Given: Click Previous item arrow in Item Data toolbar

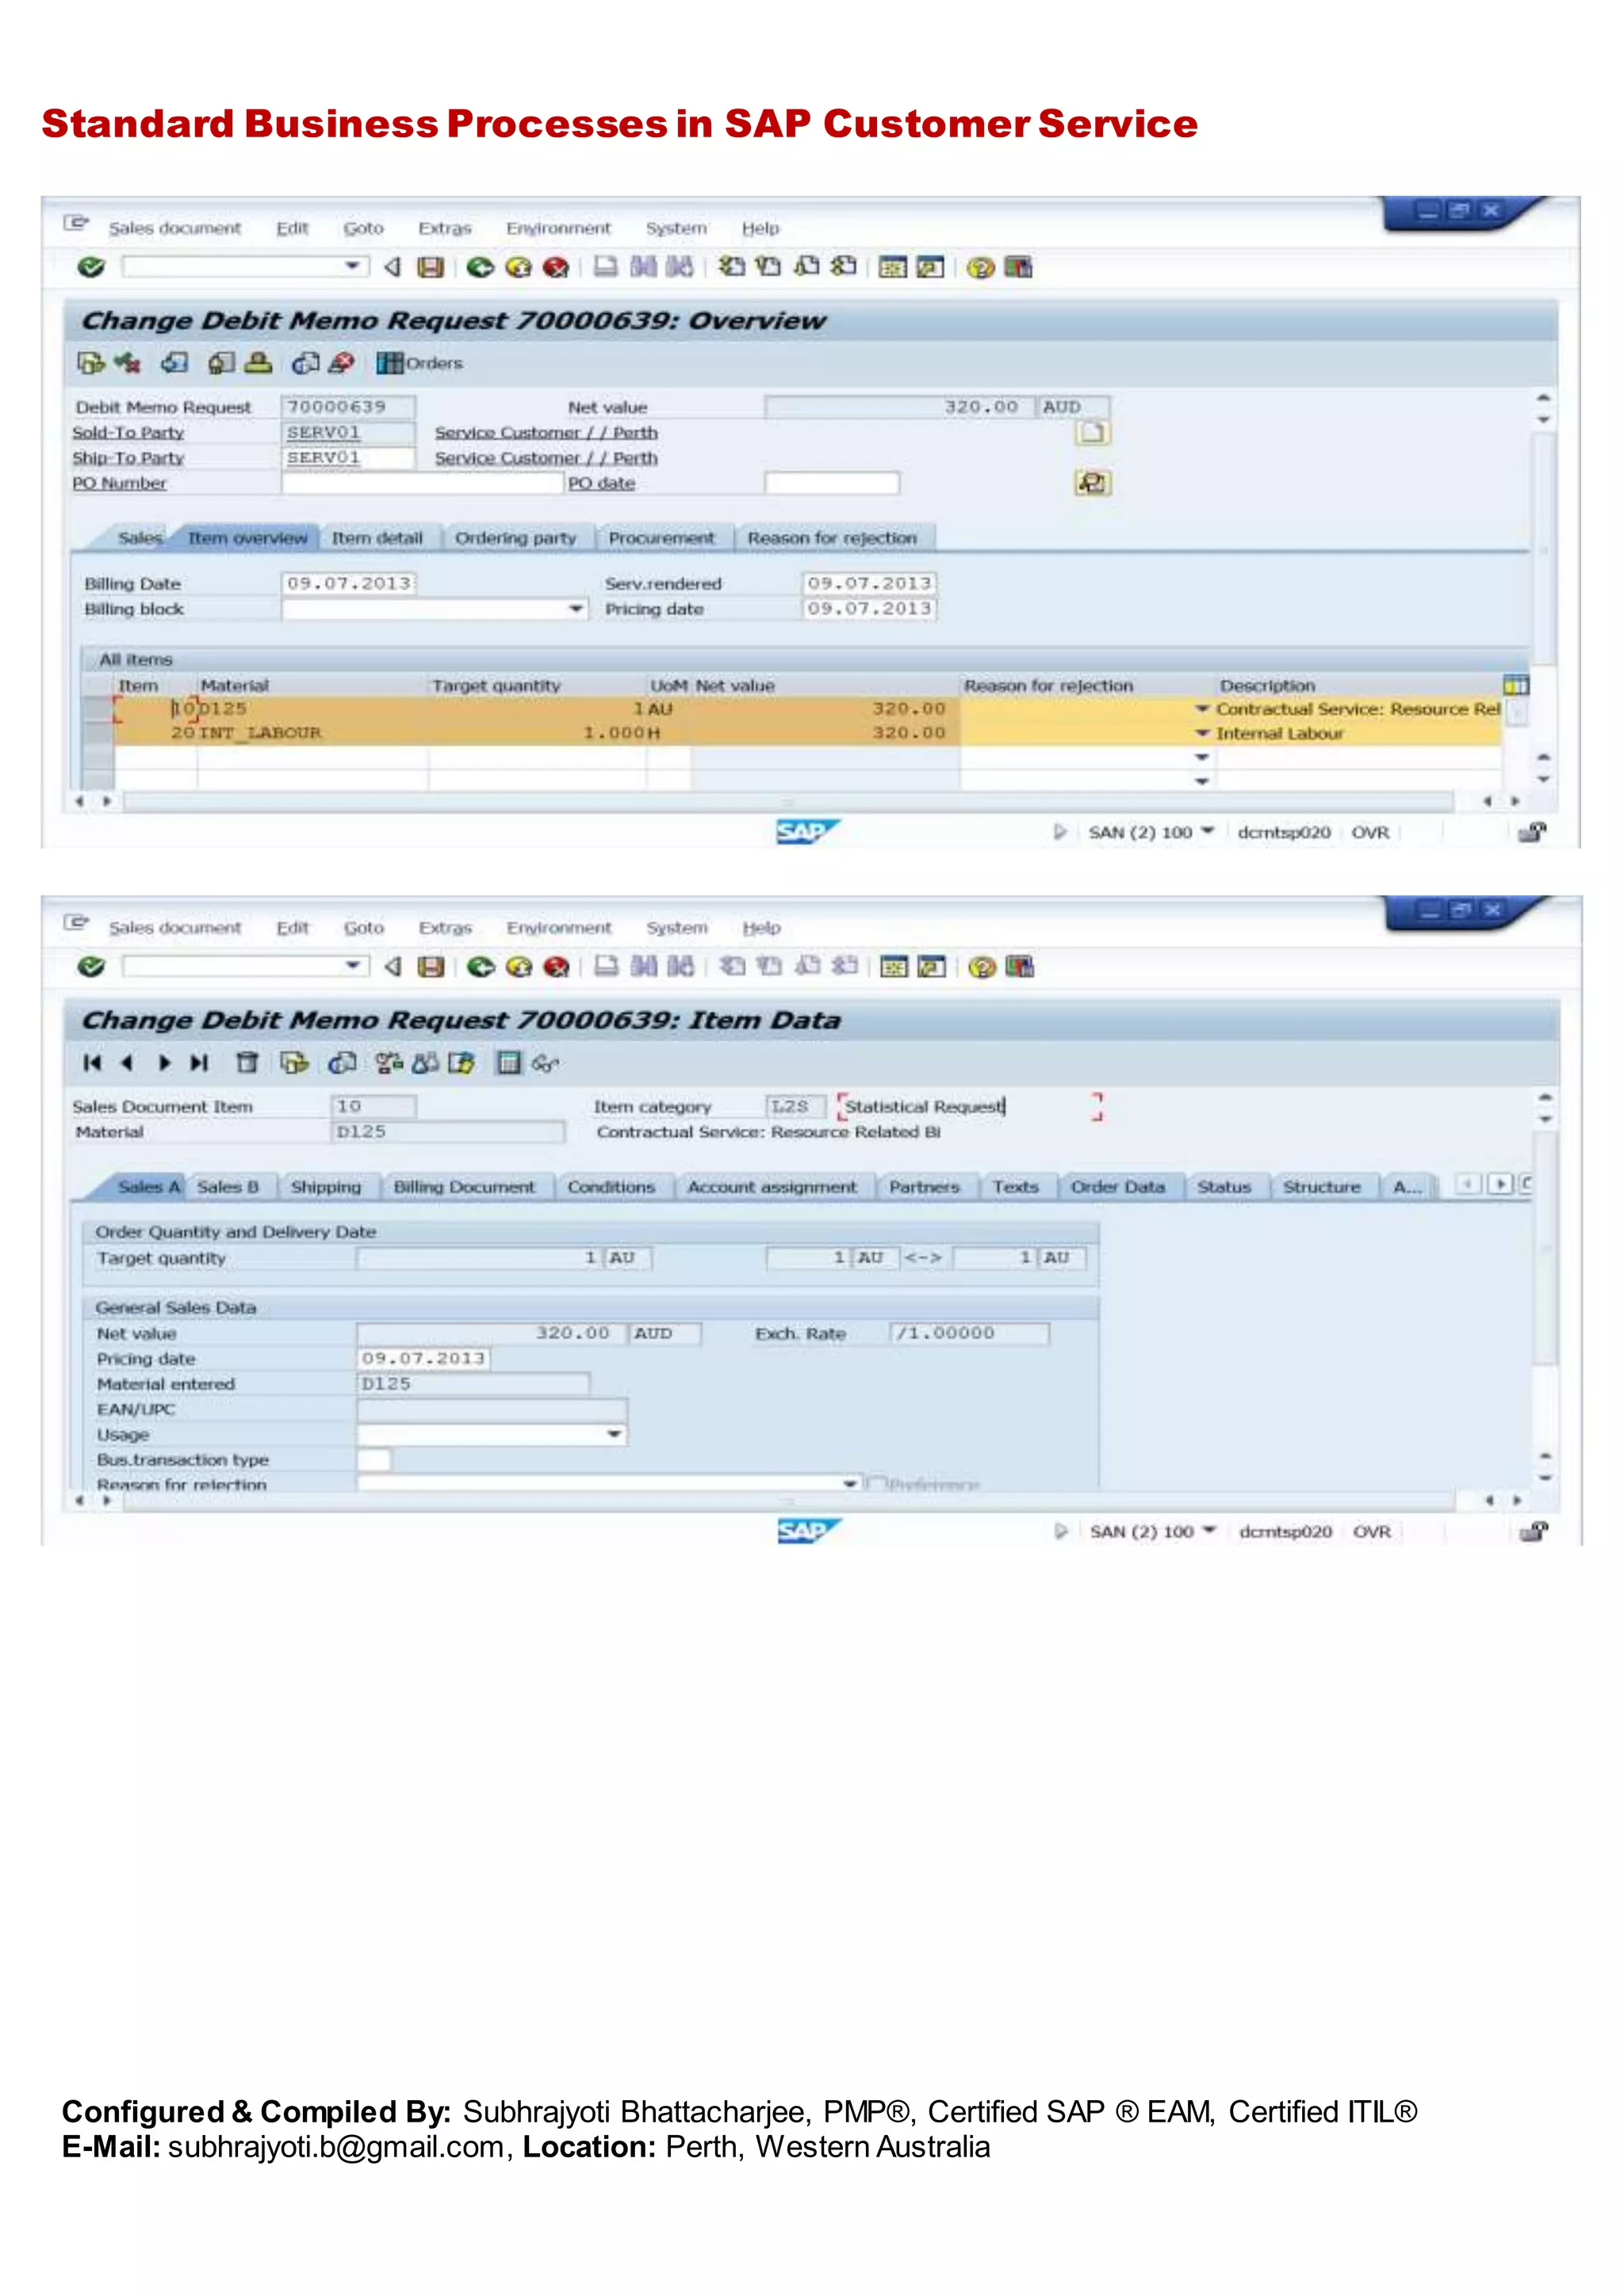Looking at the screenshot, I should click(x=127, y=1063).
